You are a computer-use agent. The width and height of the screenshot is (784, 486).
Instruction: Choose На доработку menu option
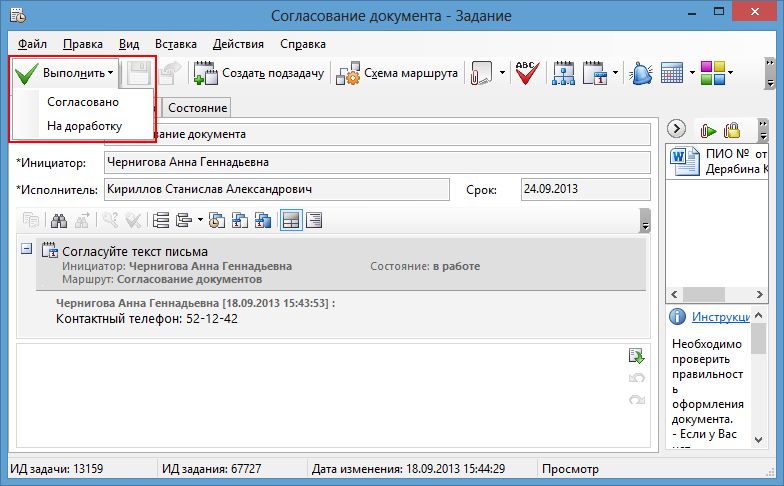[x=84, y=126]
